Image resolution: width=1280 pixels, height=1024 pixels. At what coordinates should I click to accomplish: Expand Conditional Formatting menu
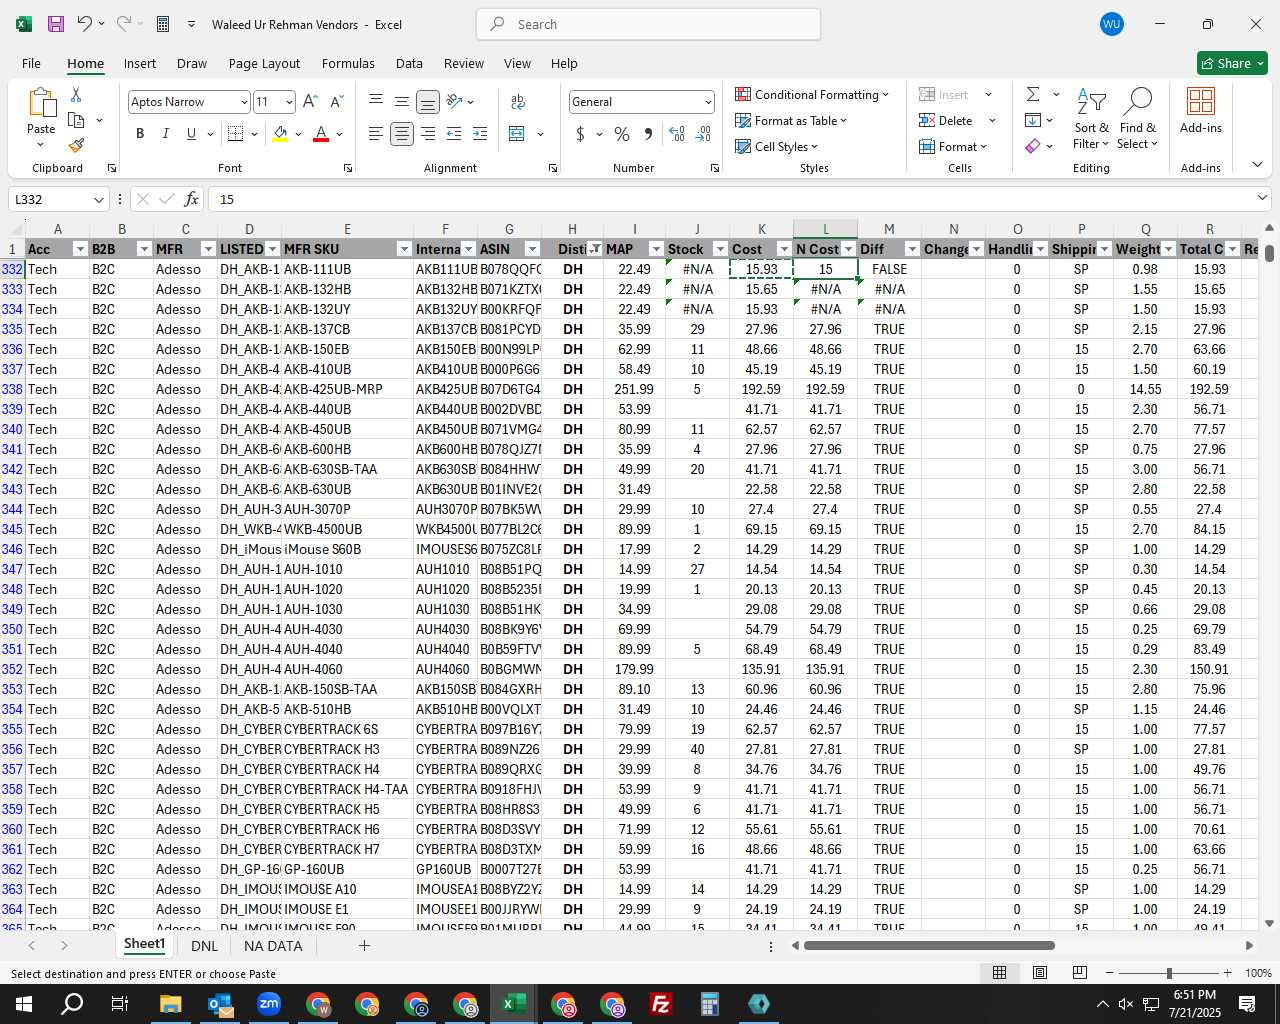click(812, 94)
